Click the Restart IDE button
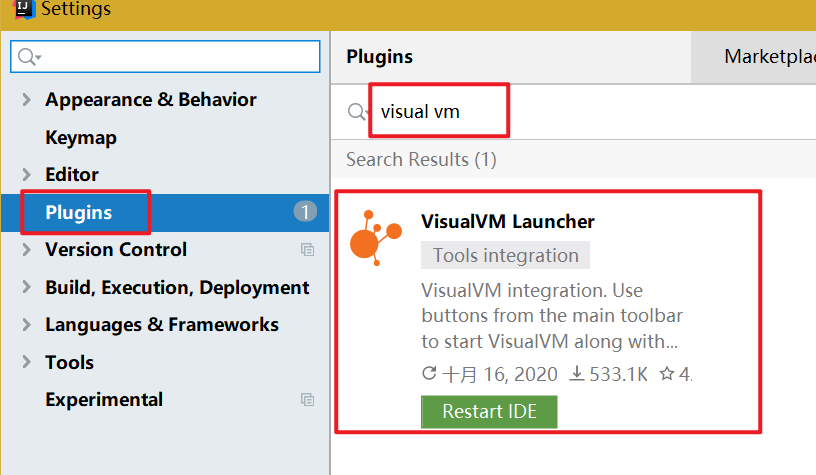The height and width of the screenshot is (475, 816). click(x=489, y=412)
